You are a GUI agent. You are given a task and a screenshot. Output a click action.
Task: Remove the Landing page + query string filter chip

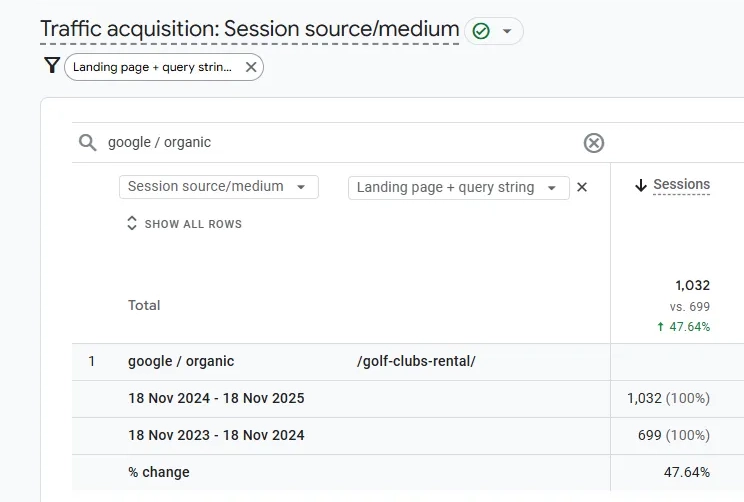[x=251, y=67]
